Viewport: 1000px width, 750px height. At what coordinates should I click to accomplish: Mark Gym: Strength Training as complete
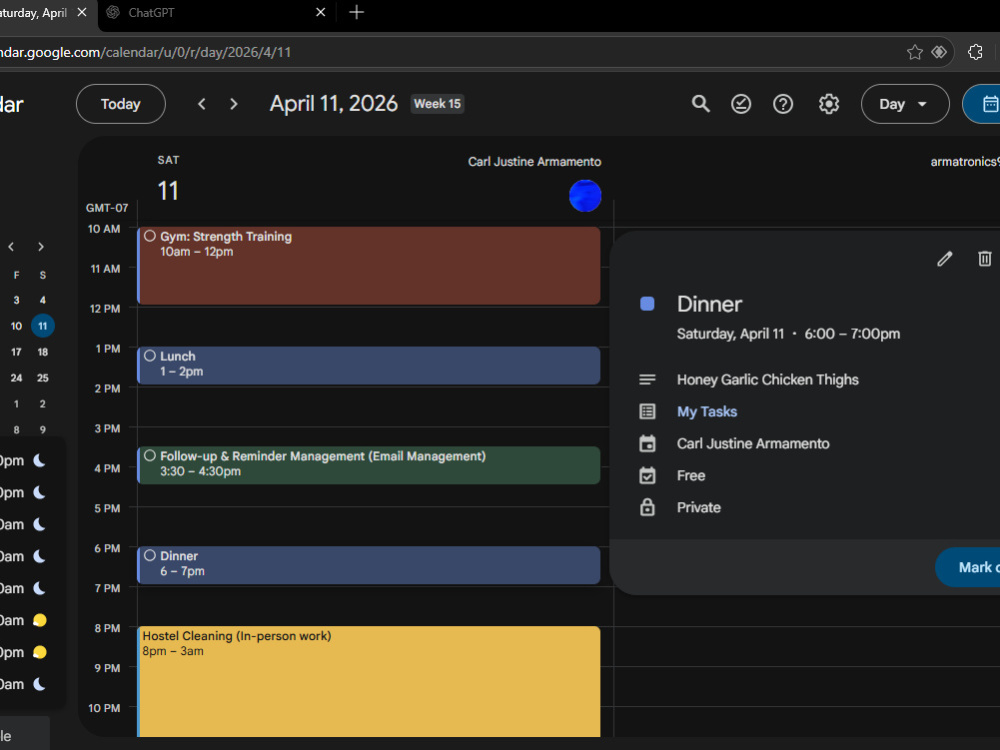pos(150,236)
